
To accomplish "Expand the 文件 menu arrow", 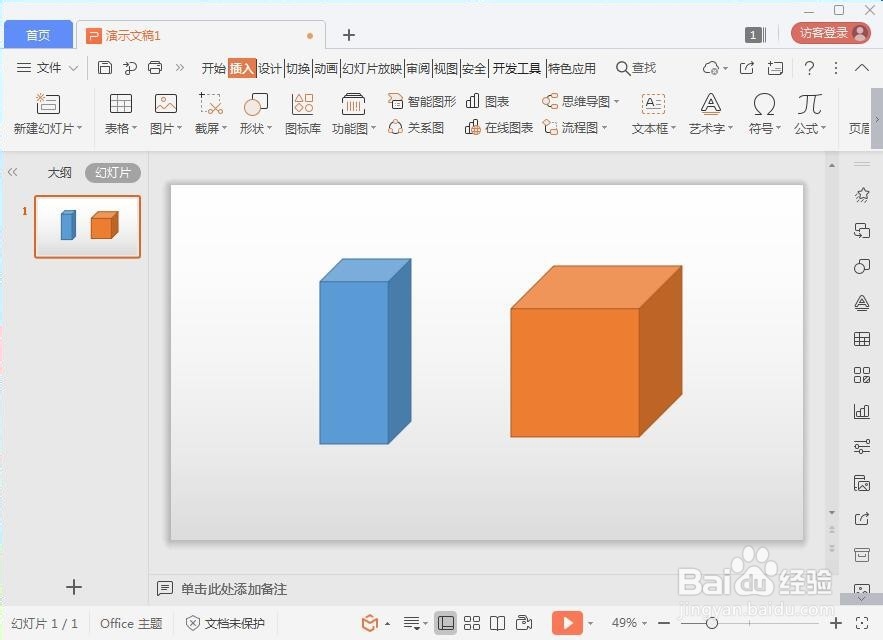I will tap(74, 68).
